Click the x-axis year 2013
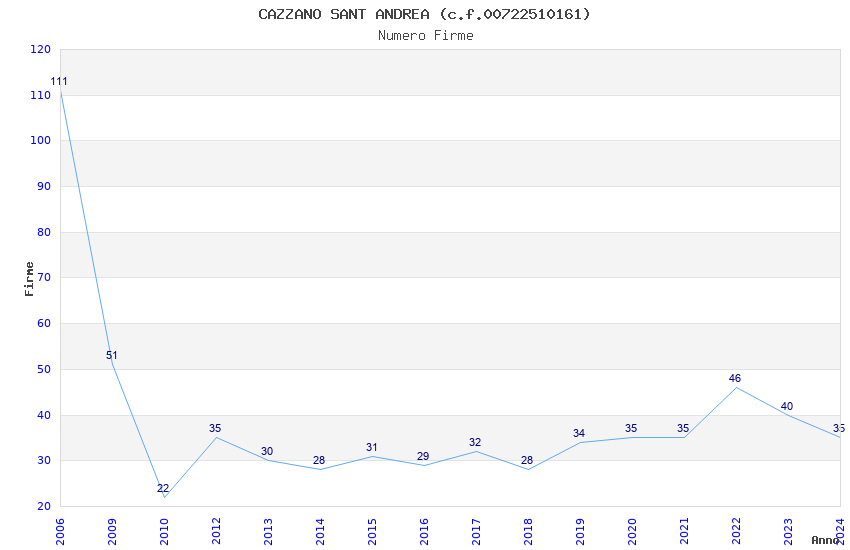850x550 pixels. tap(268, 531)
